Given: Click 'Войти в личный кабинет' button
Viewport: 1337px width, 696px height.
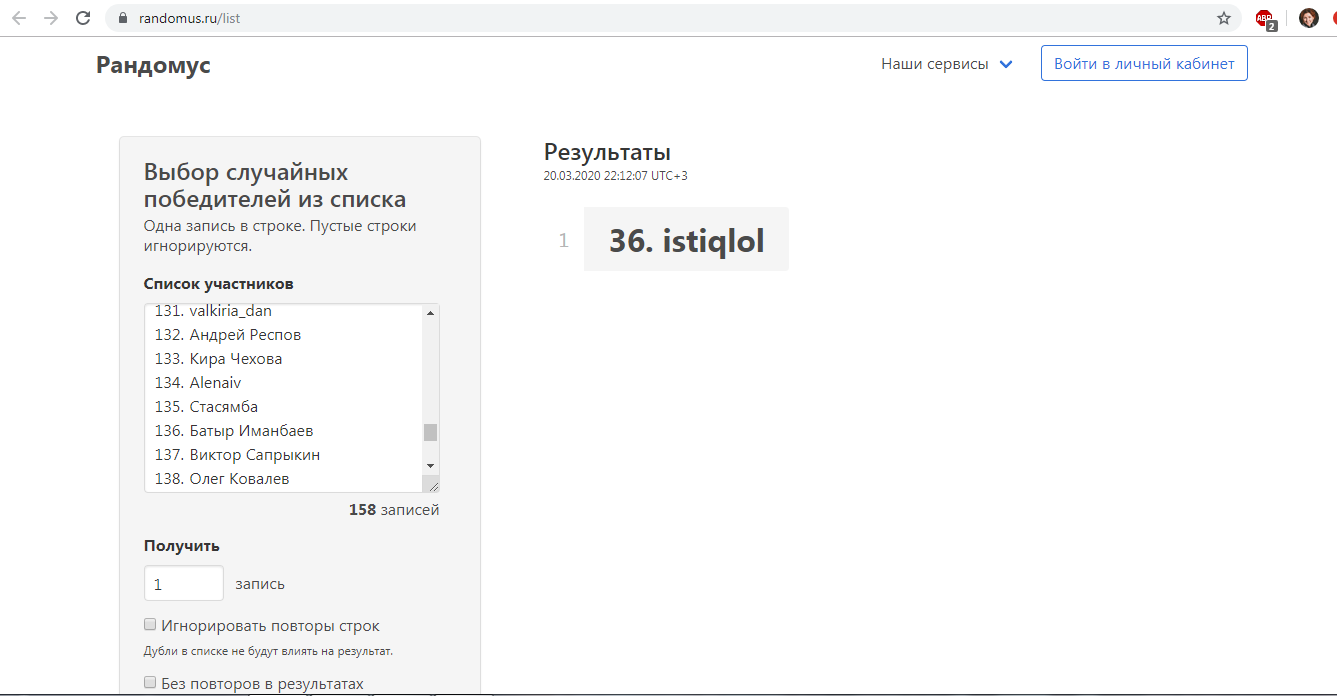Looking at the screenshot, I should click(1143, 63).
